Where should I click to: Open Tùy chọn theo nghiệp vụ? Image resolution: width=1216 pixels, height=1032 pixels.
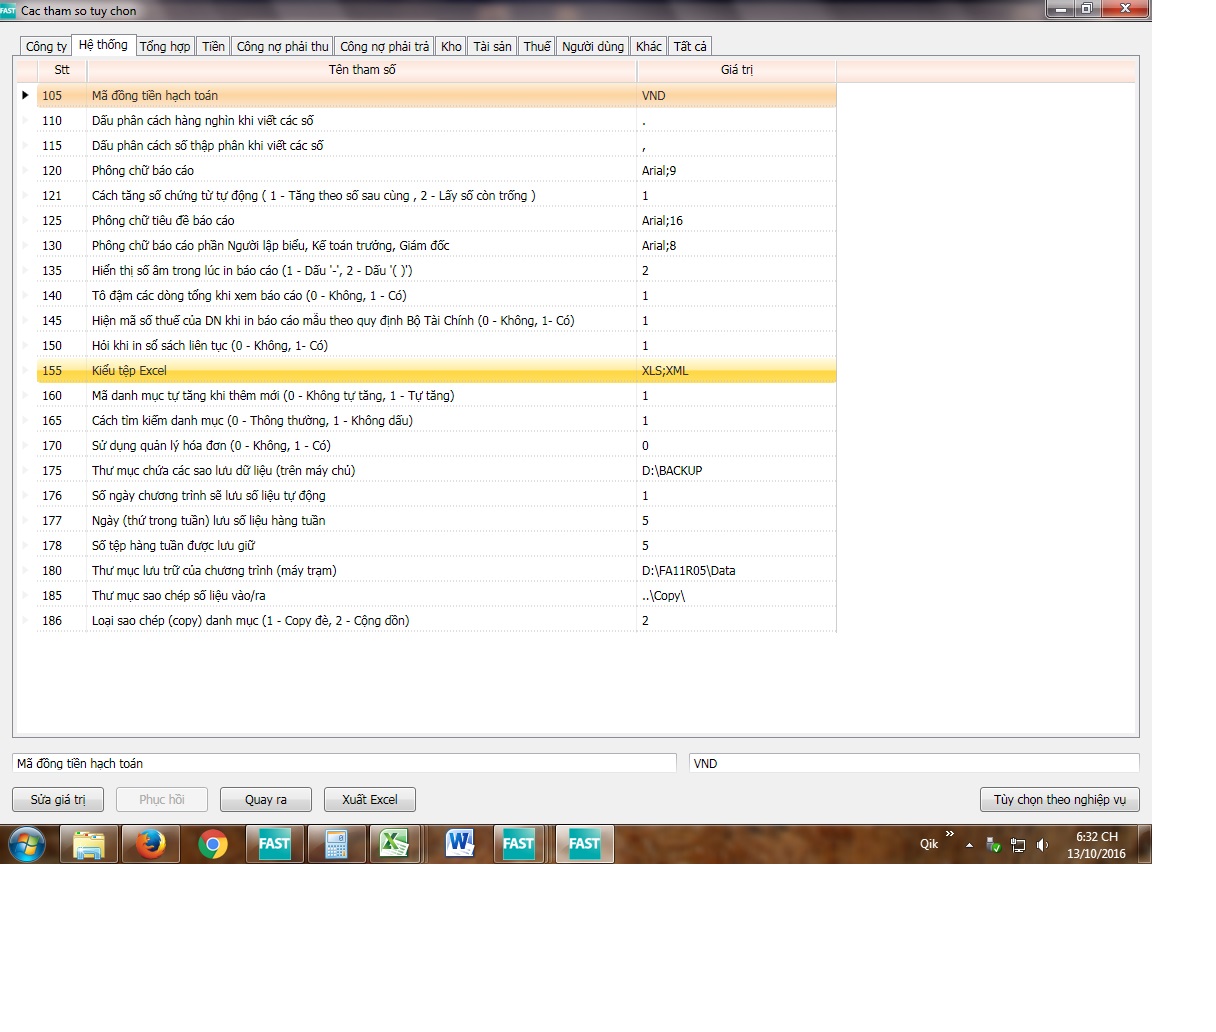click(1059, 800)
